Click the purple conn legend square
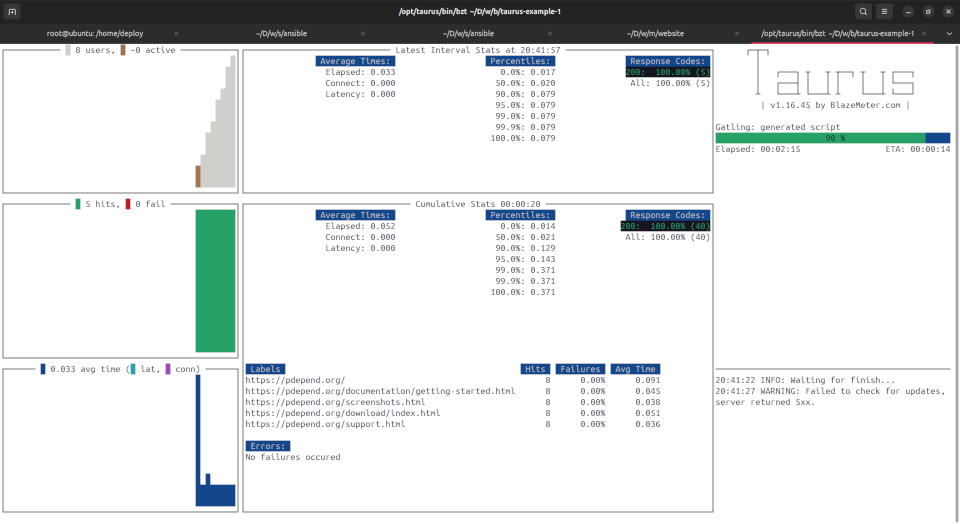 pos(168,369)
